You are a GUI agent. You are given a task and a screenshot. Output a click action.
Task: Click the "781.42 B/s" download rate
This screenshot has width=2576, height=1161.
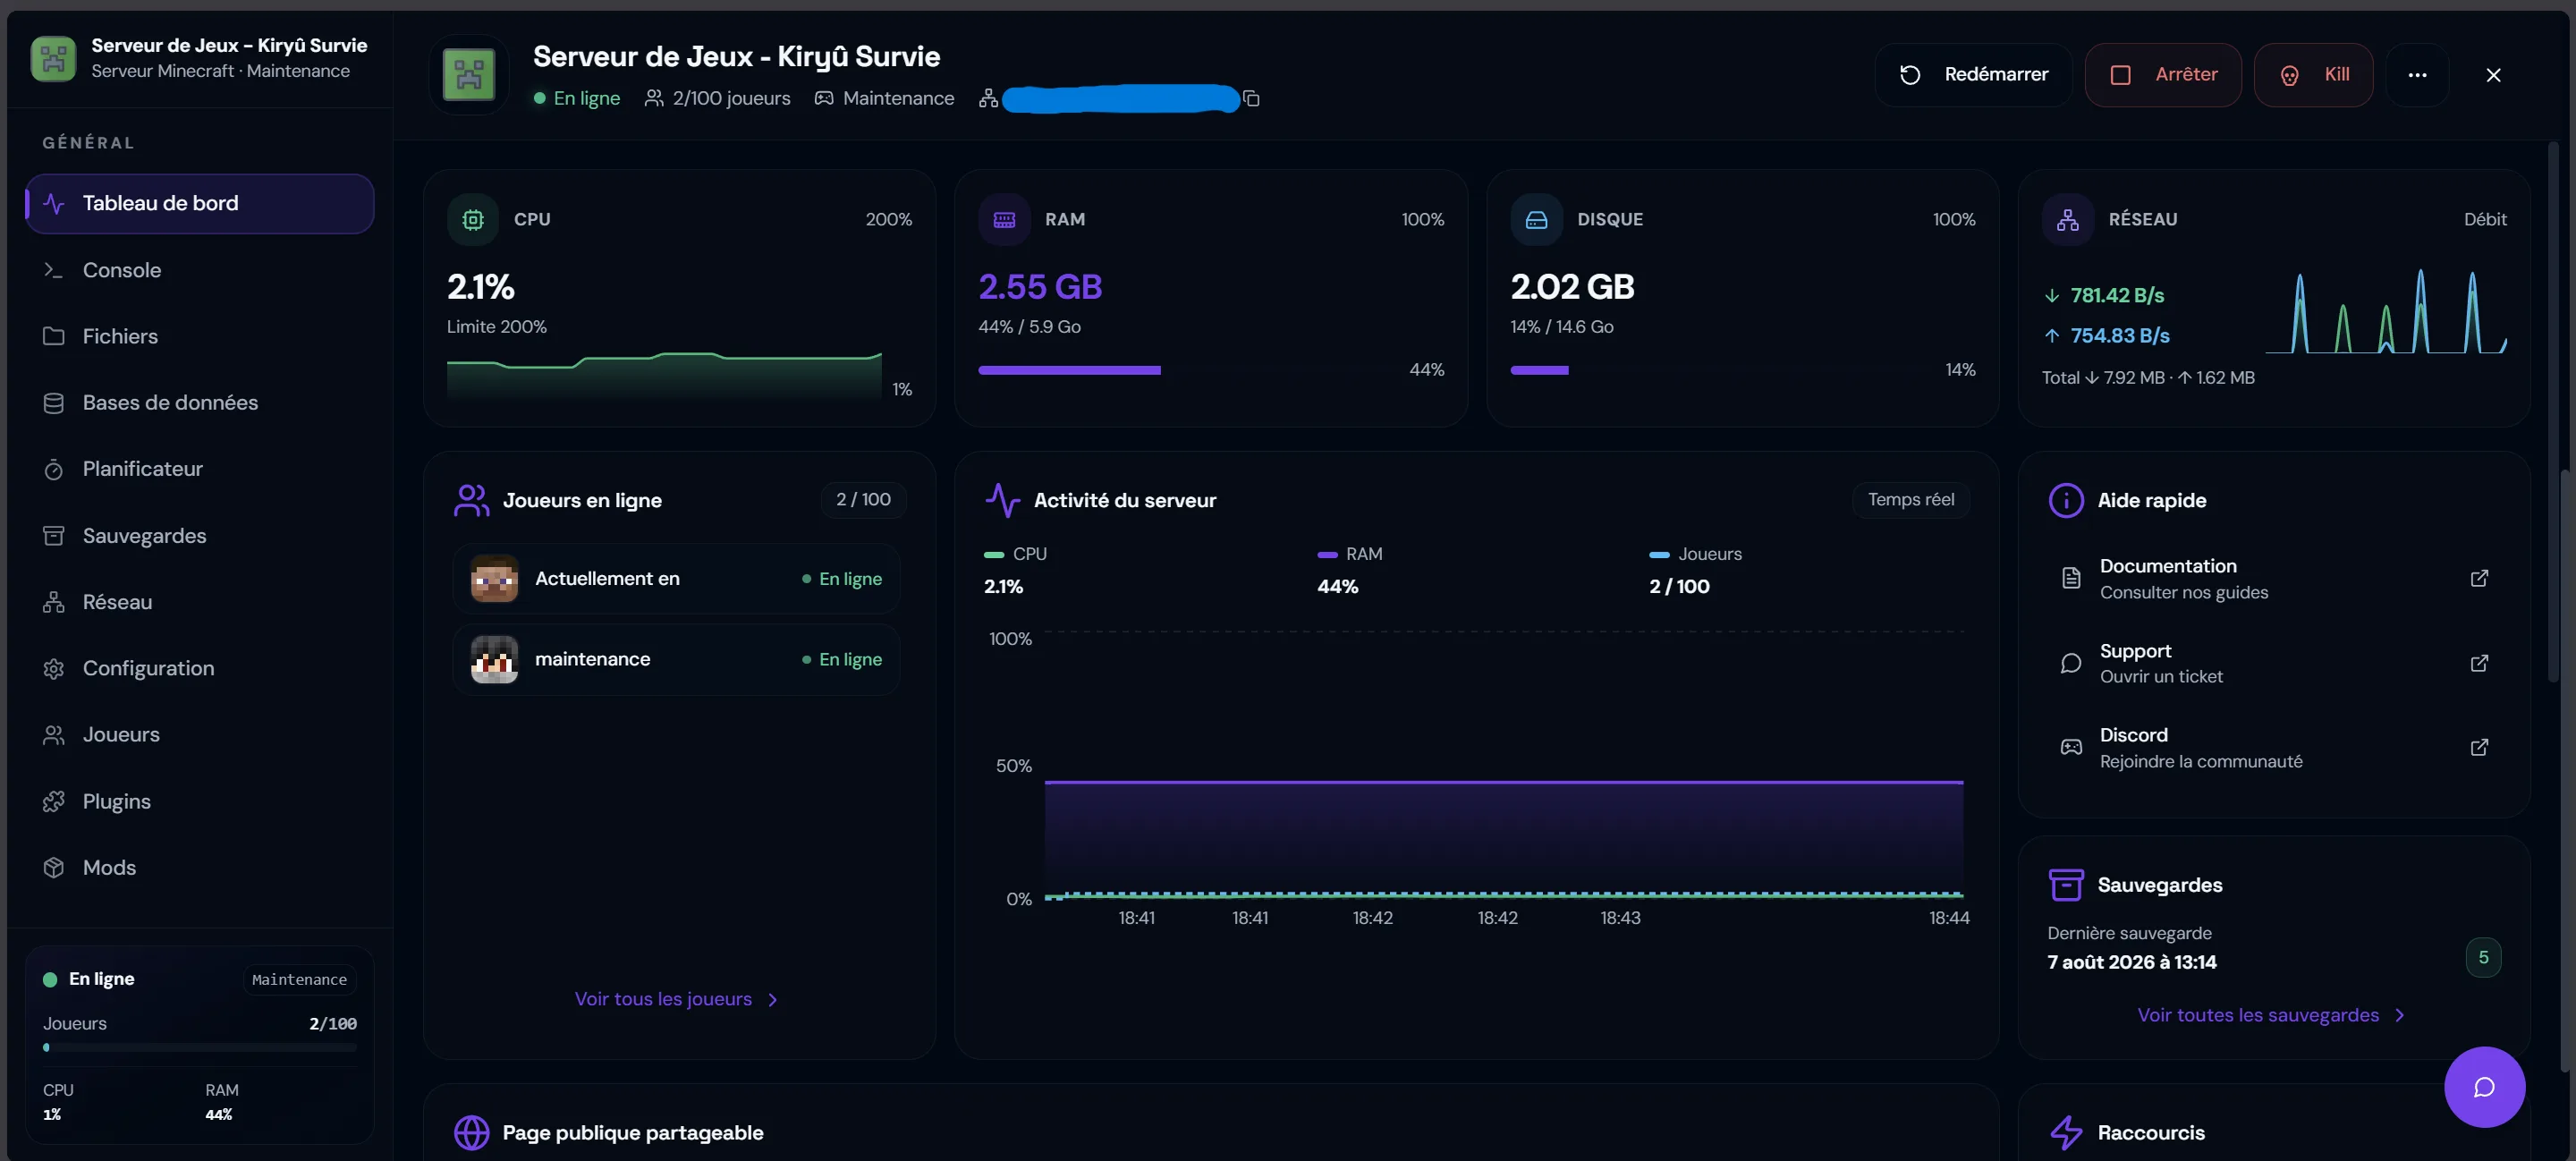coord(2117,296)
